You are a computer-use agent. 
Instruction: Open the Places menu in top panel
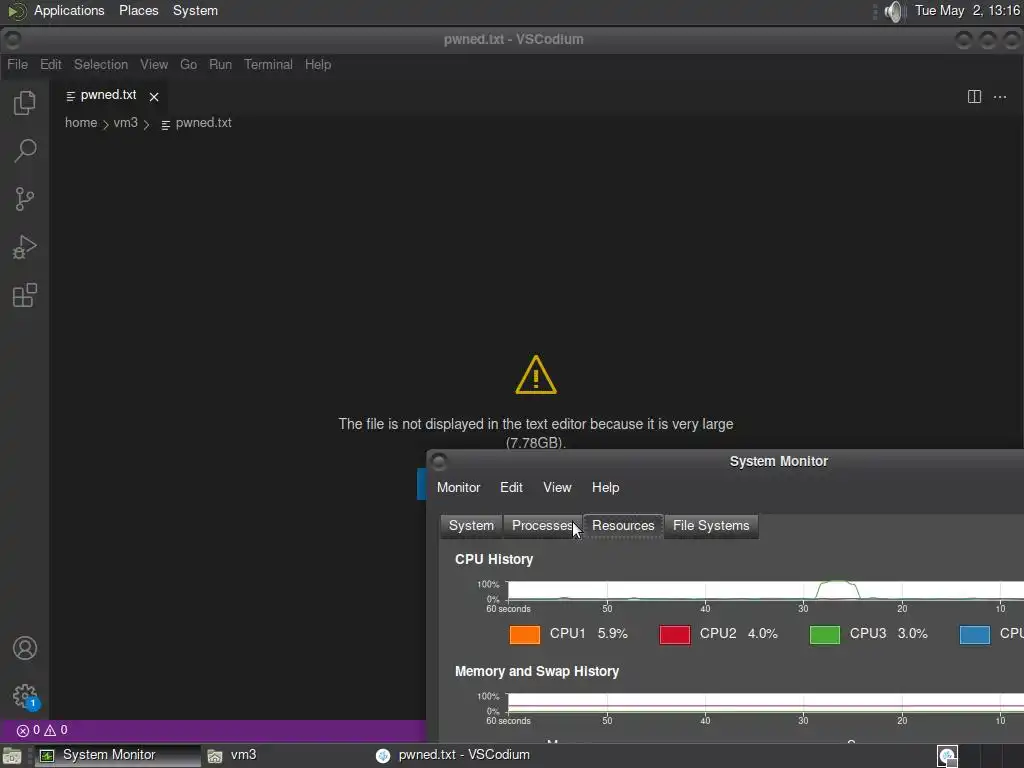(x=138, y=10)
